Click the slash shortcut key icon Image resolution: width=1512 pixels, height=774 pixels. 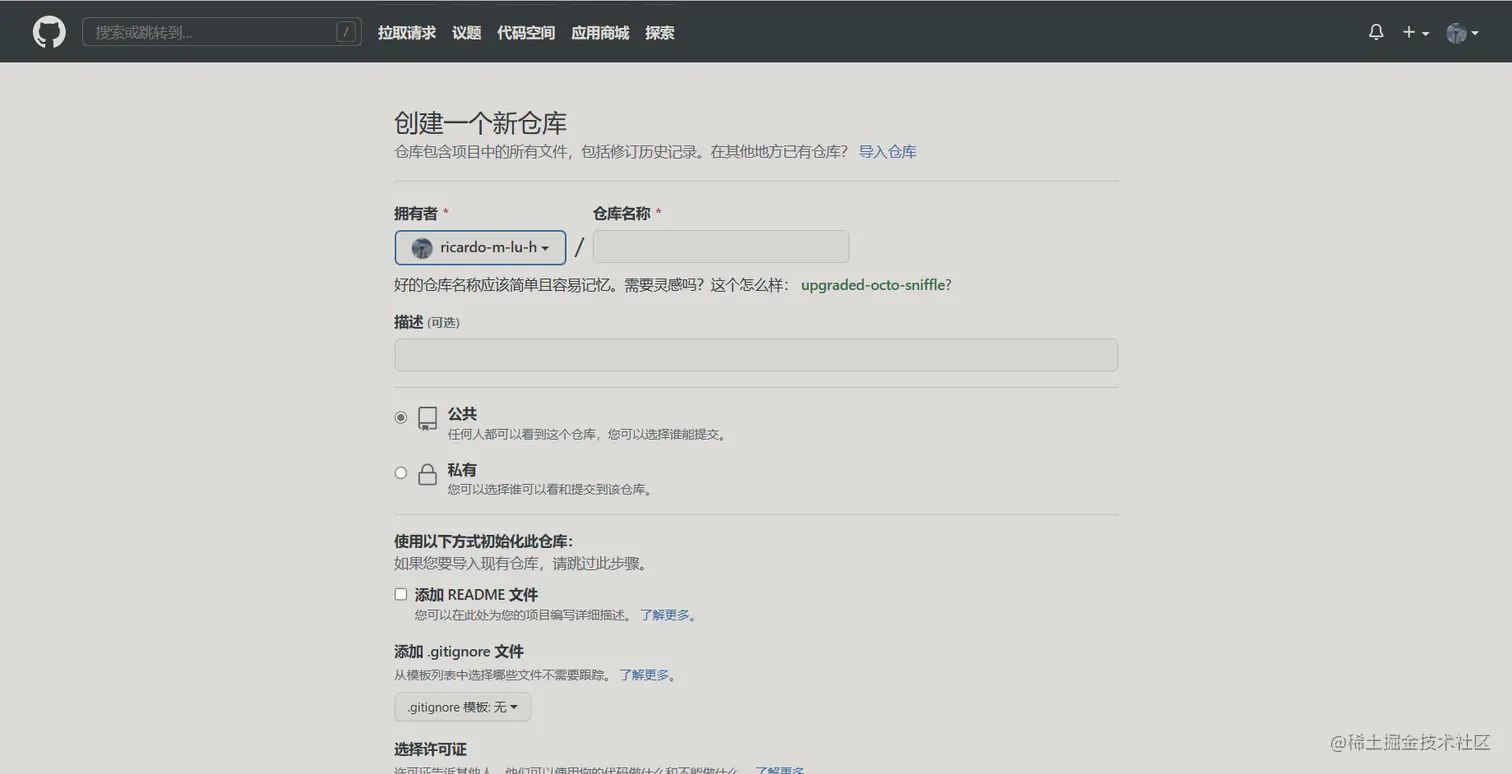coord(346,32)
